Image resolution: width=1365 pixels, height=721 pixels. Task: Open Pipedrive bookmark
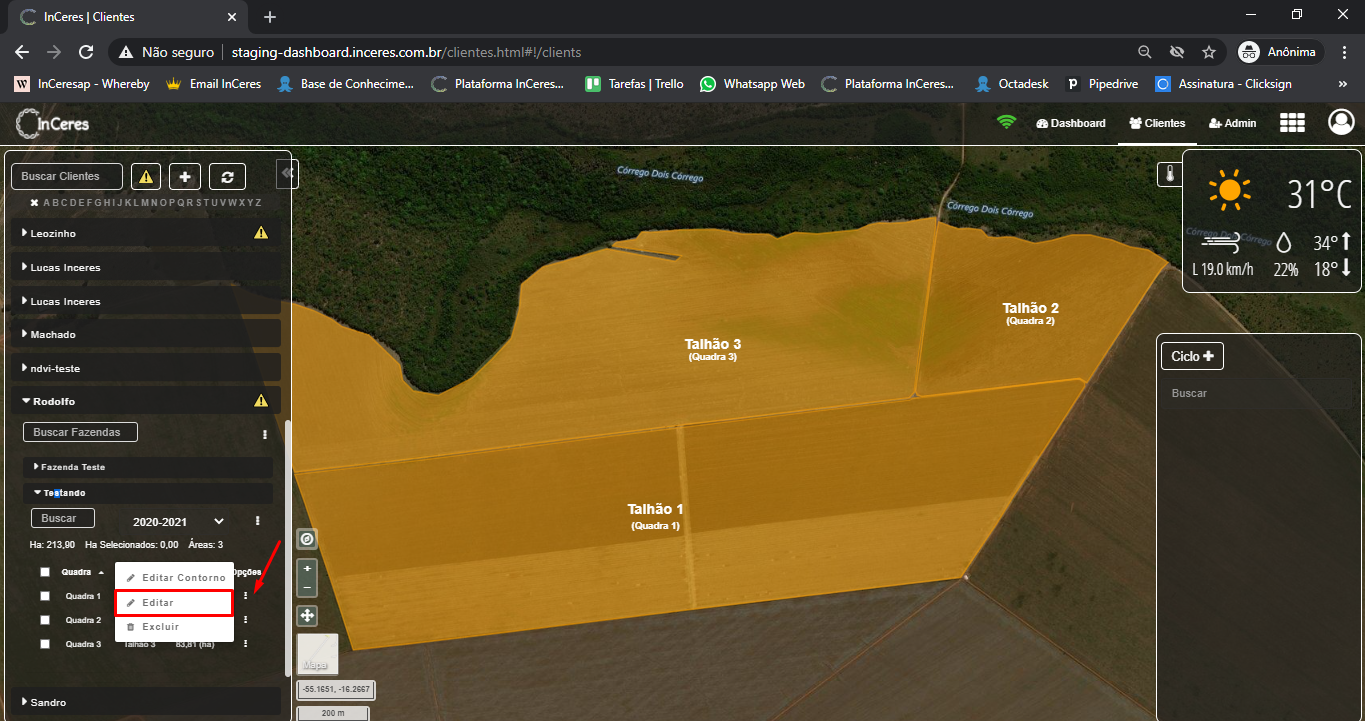pos(1102,84)
